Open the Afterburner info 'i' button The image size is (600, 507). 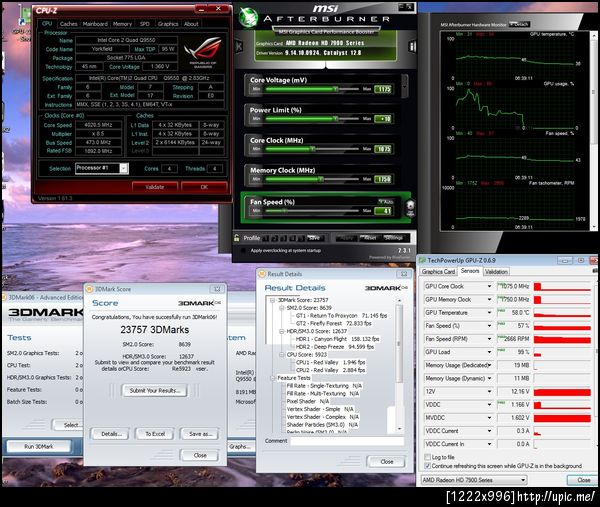[412, 47]
